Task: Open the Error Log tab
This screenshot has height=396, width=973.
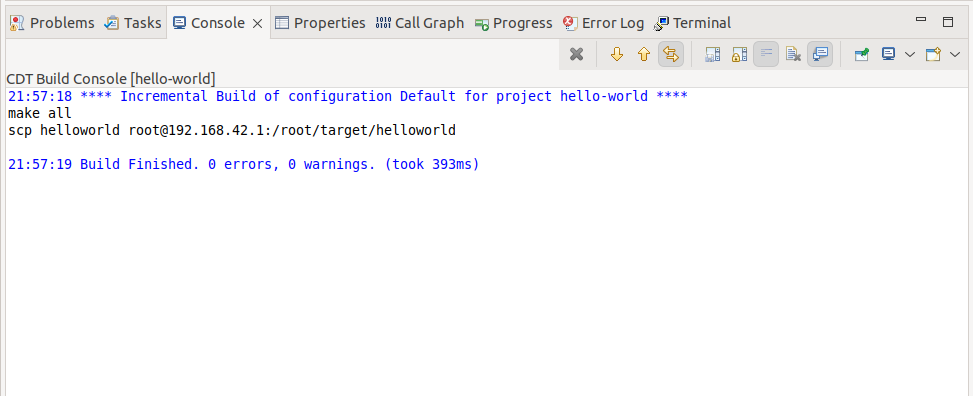Action: tap(603, 23)
